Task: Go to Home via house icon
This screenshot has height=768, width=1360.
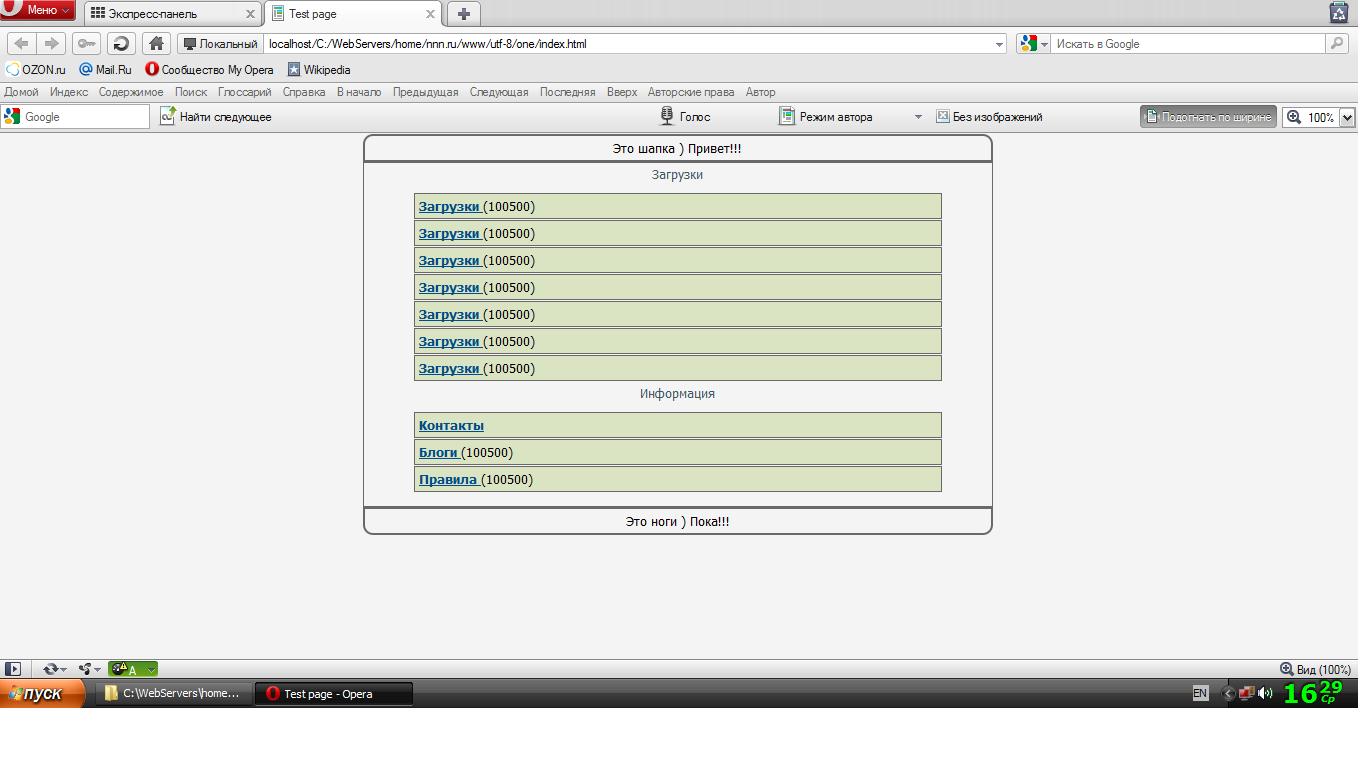Action: [156, 43]
